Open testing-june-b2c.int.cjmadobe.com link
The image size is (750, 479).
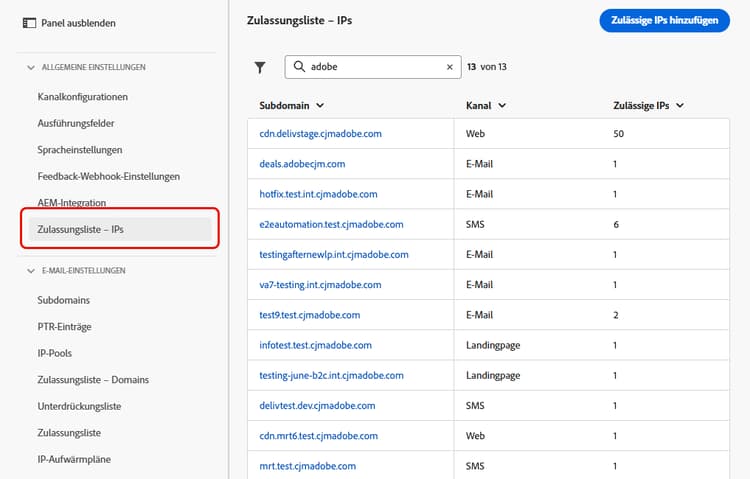(331, 376)
